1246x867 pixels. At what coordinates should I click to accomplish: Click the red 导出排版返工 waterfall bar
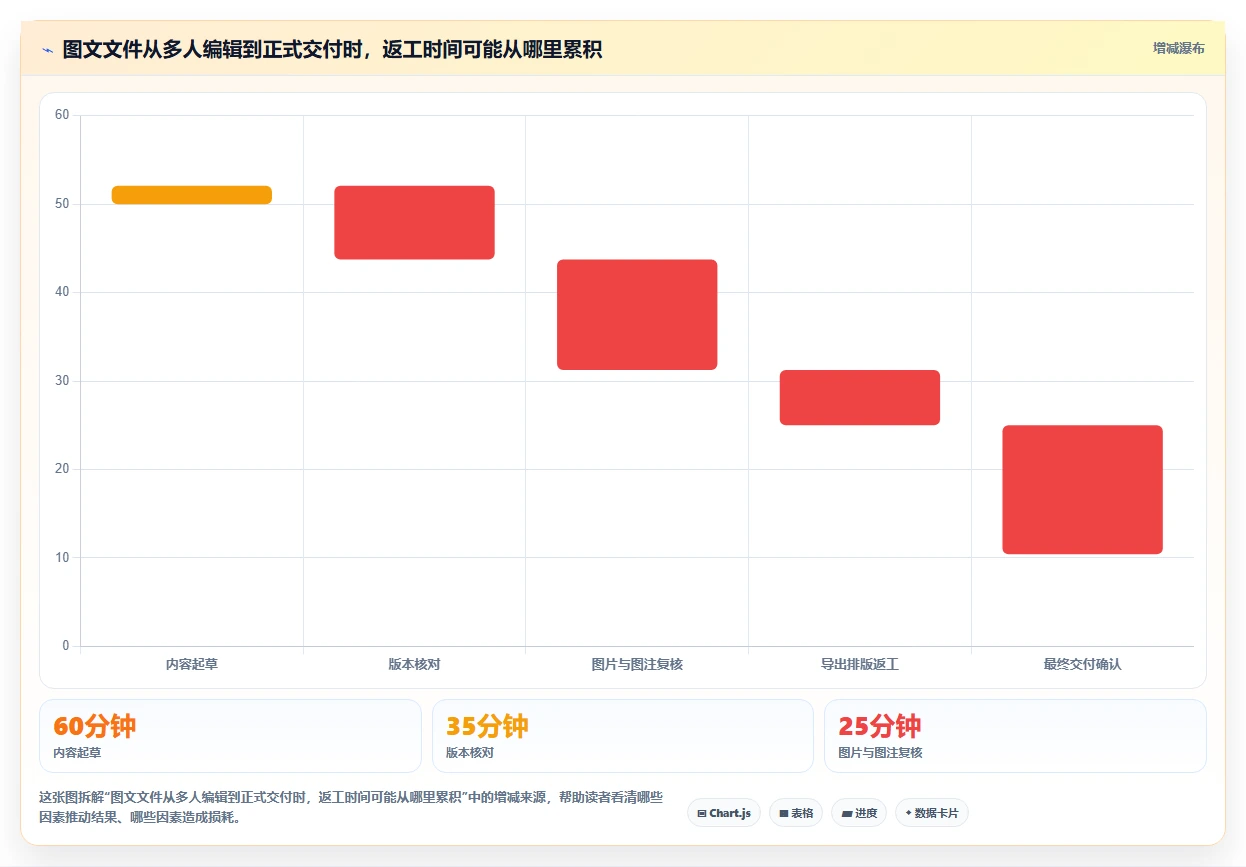860,398
